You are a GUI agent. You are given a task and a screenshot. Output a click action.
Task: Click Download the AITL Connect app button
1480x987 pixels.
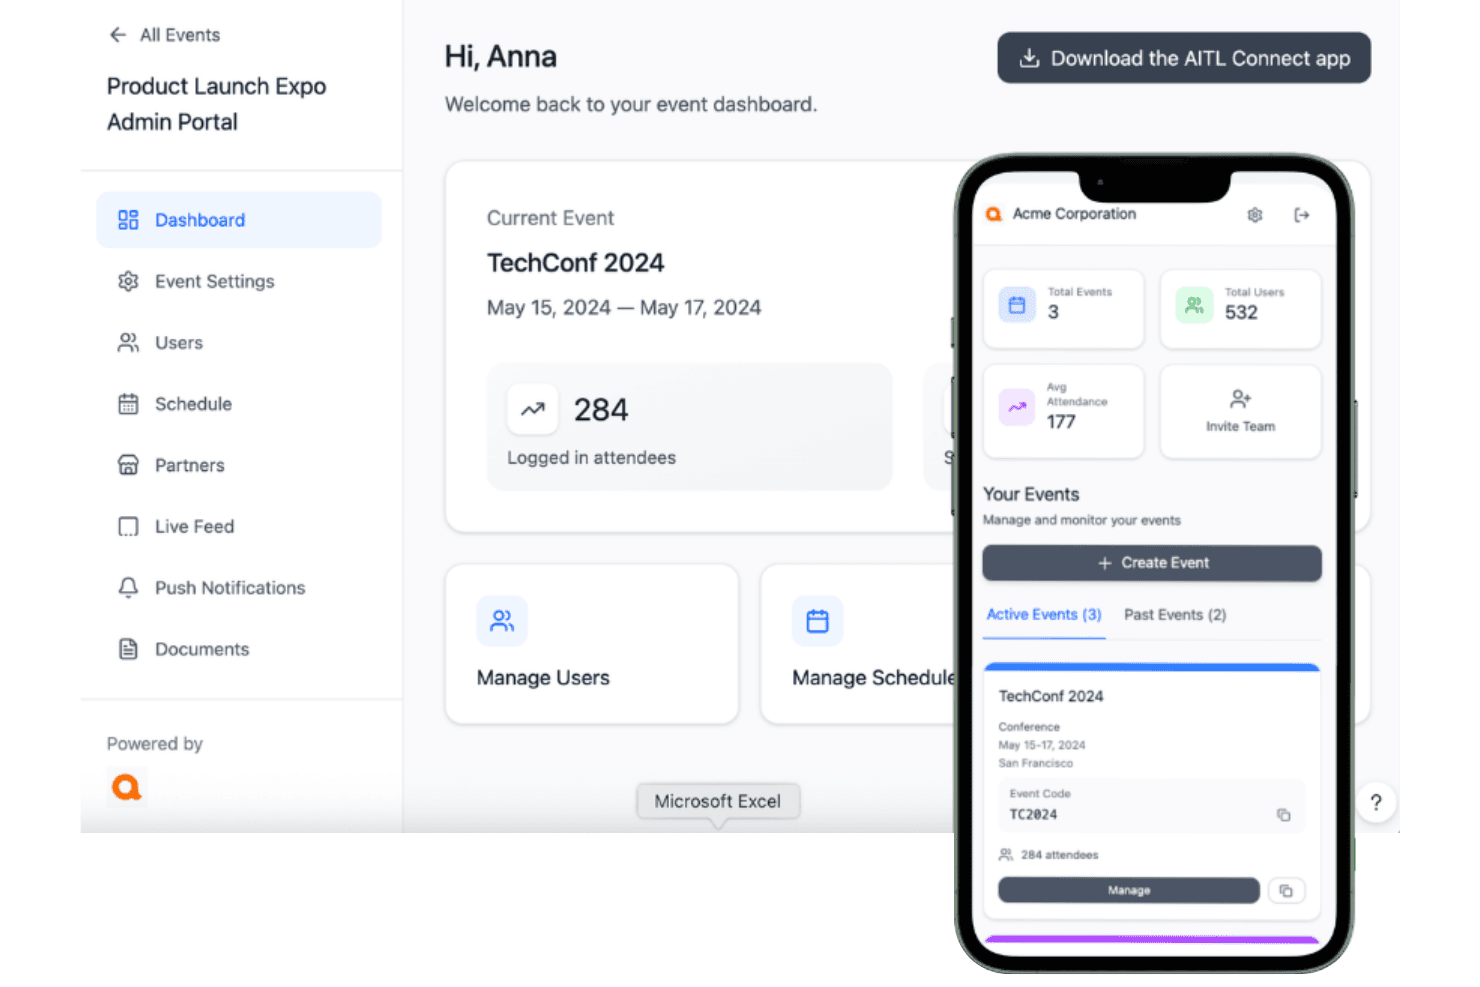(x=1184, y=58)
